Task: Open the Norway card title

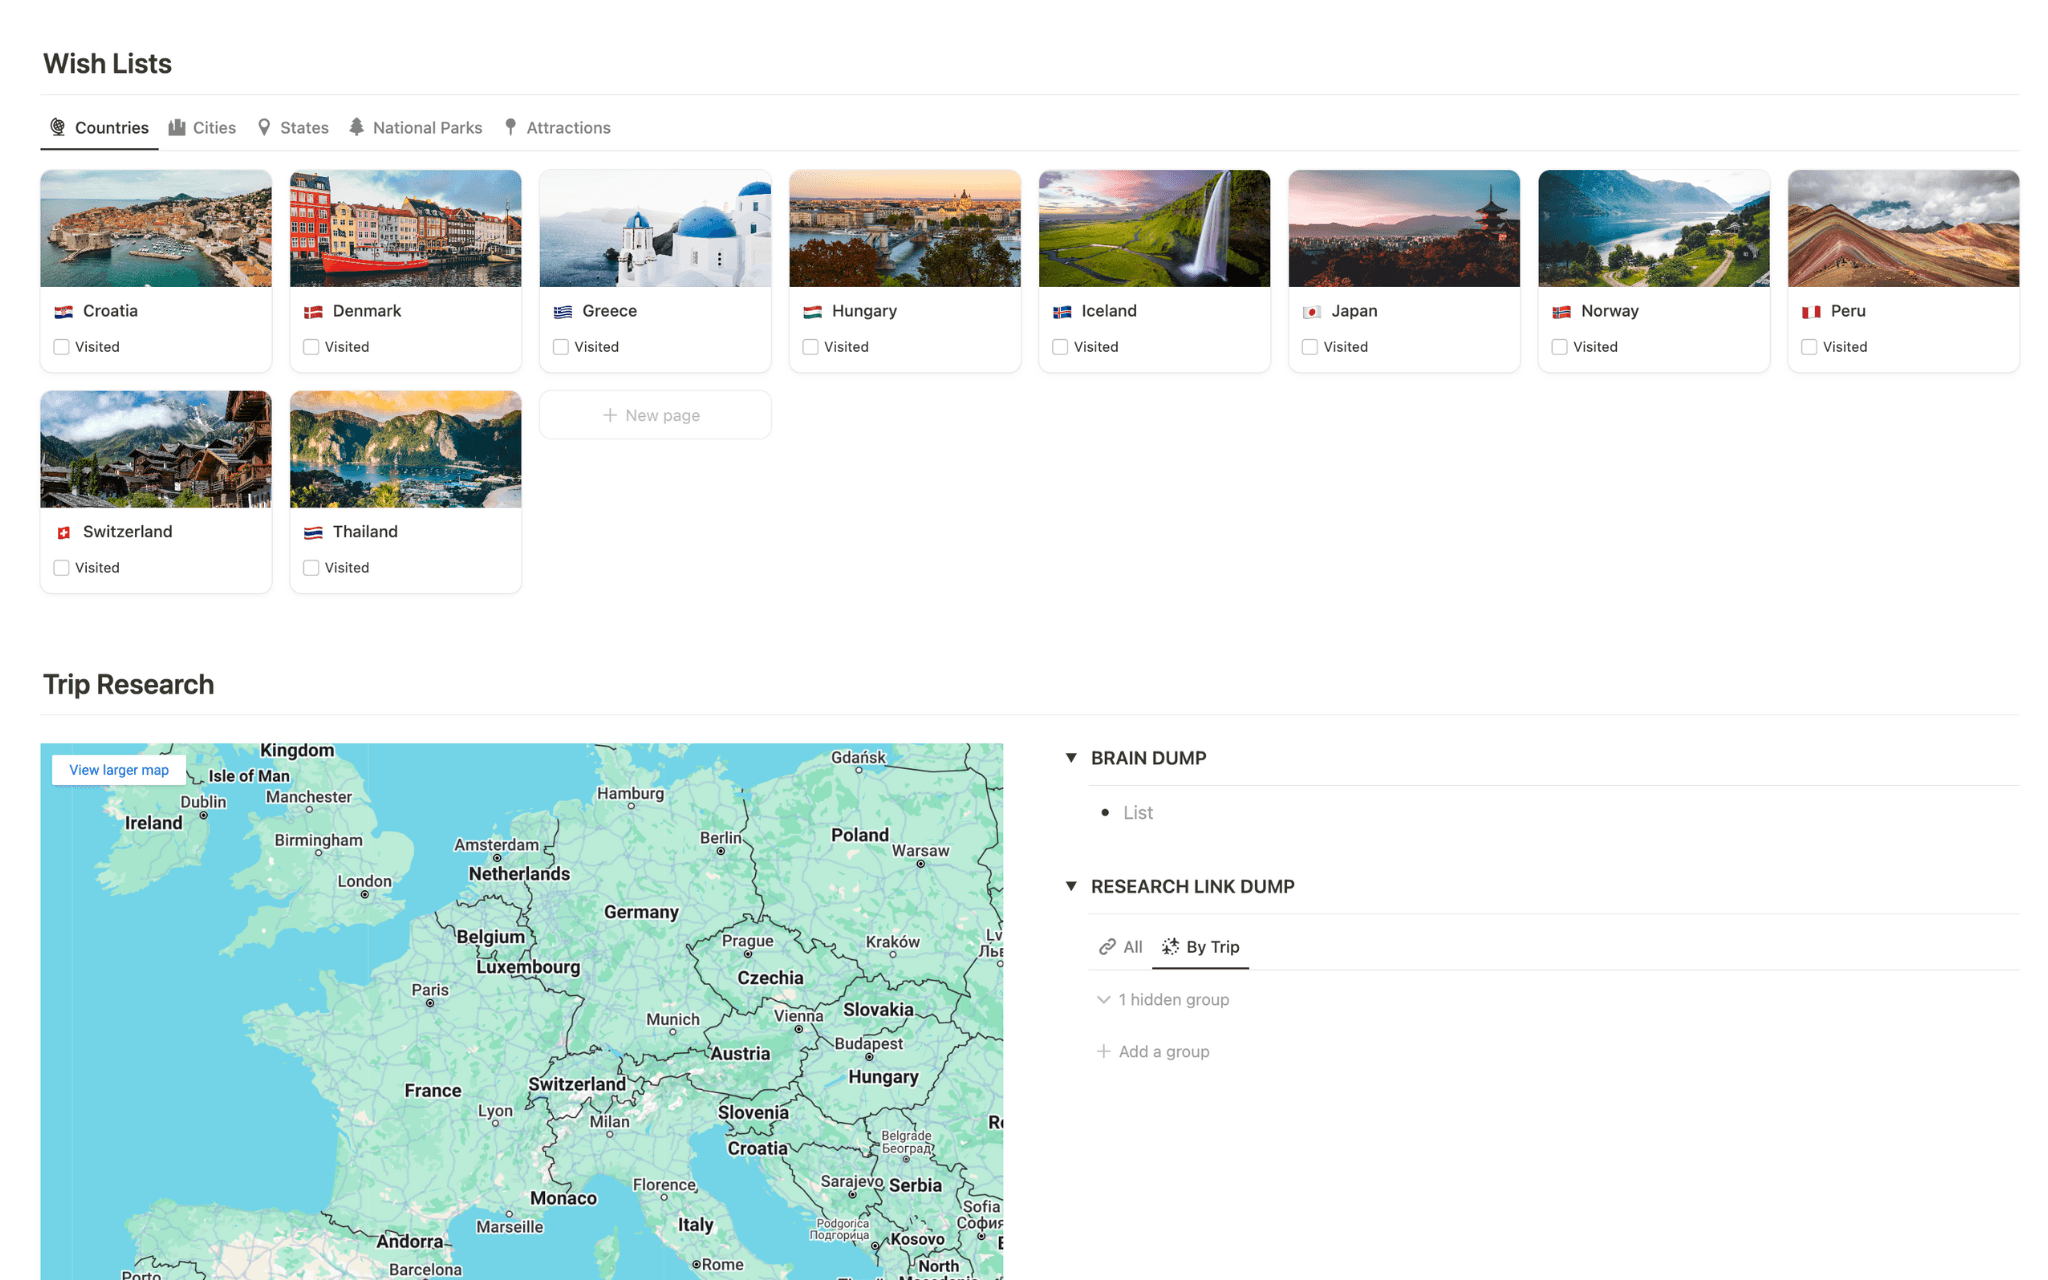Action: (x=1610, y=311)
